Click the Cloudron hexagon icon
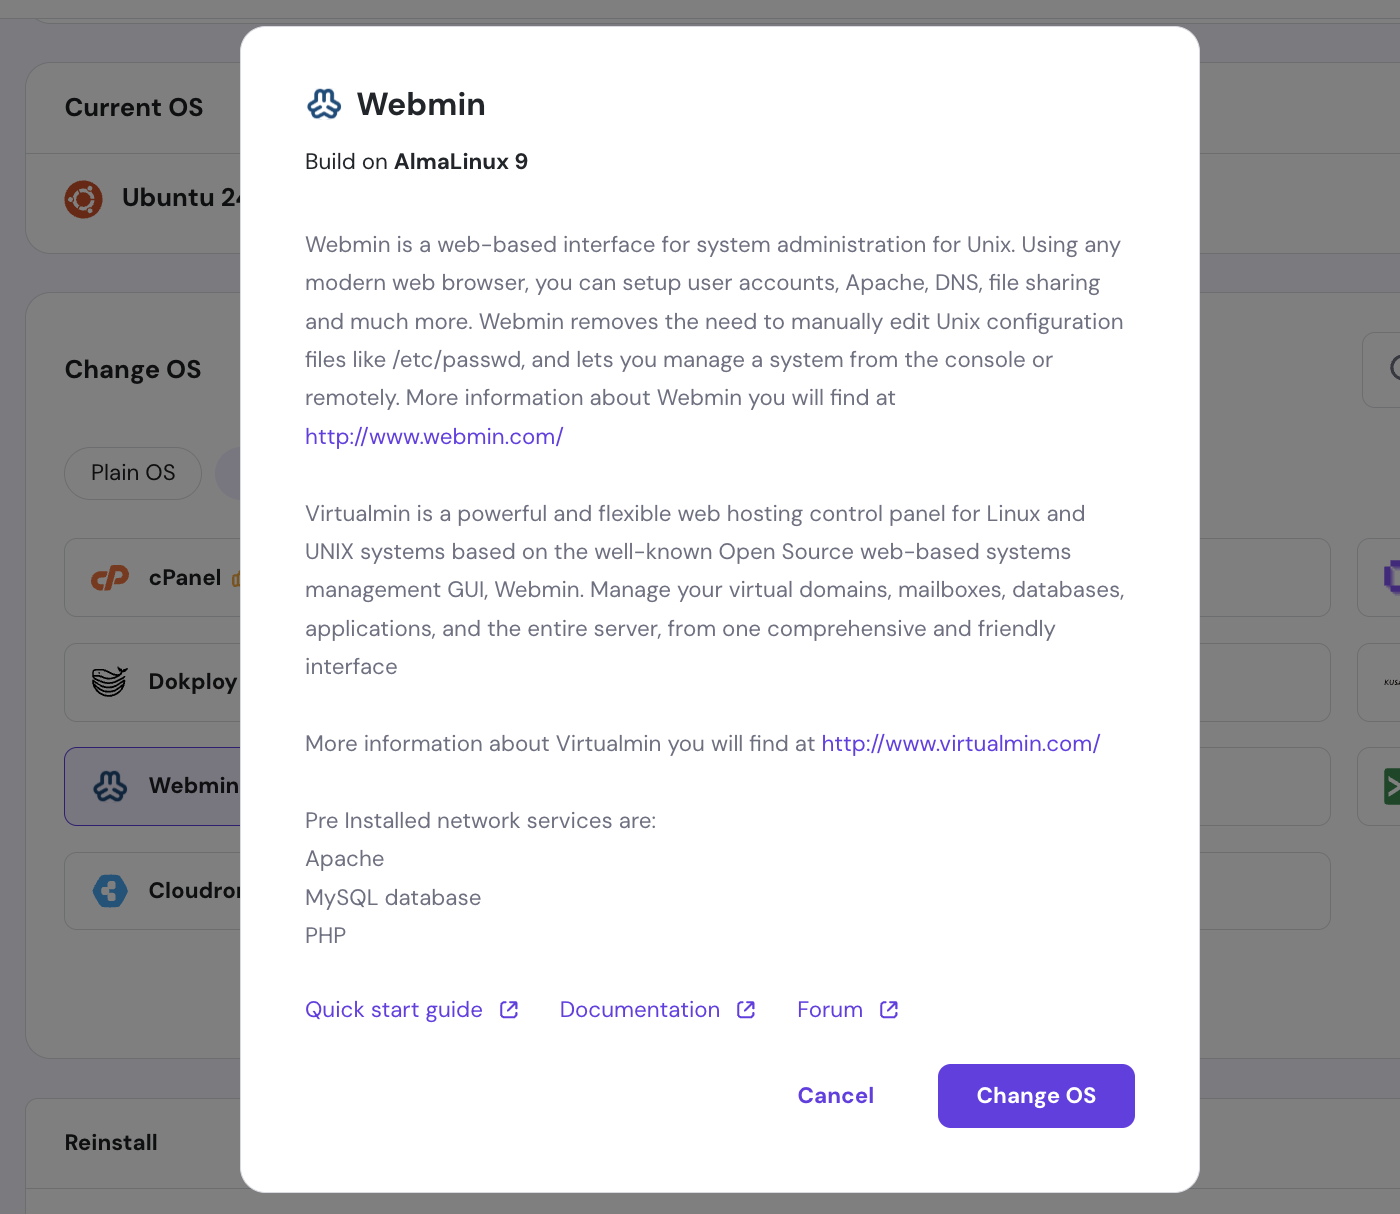This screenshot has height=1214, width=1400. (110, 890)
